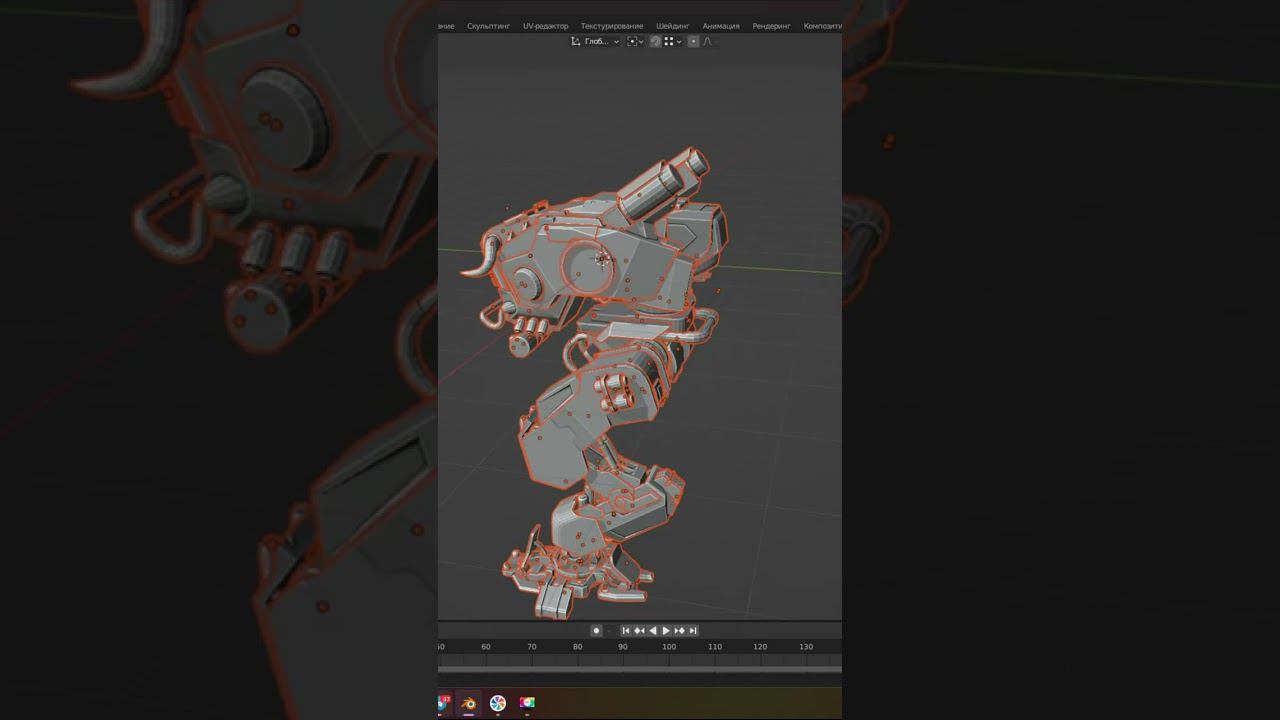Play the animation in reverse
This screenshot has width=1280, height=720.
click(652, 630)
